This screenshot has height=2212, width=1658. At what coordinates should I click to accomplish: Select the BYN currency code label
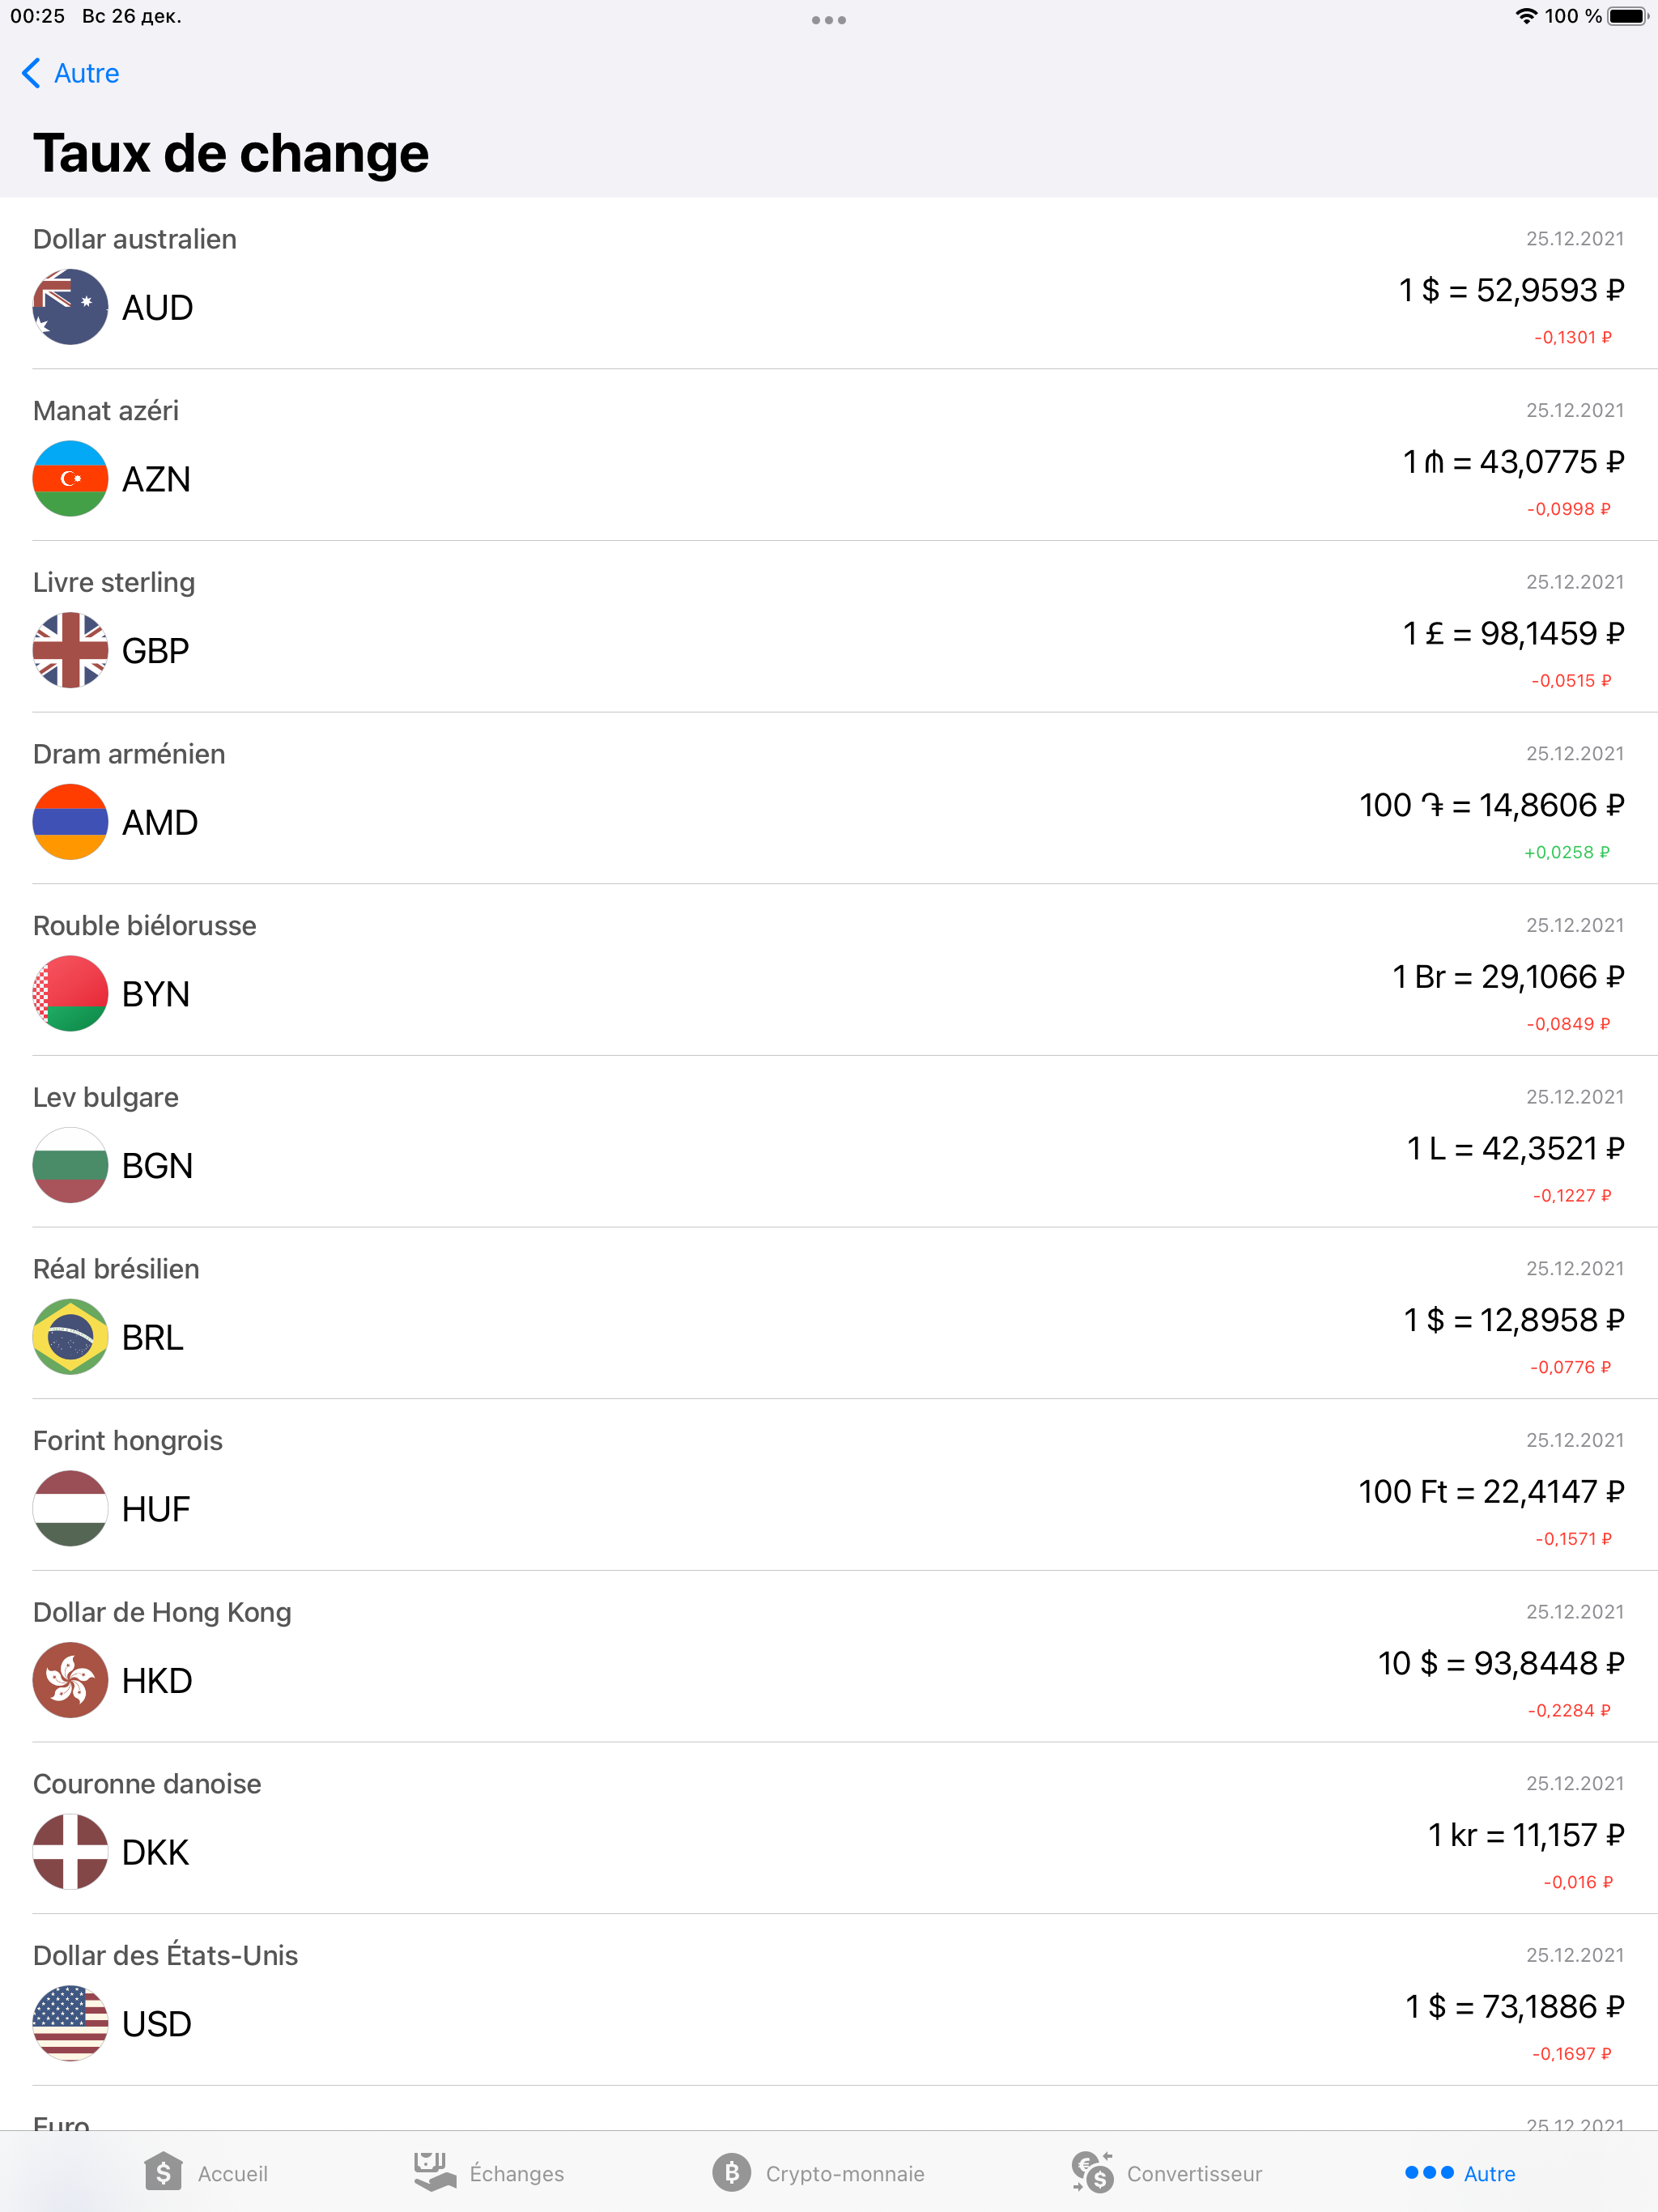point(156,994)
